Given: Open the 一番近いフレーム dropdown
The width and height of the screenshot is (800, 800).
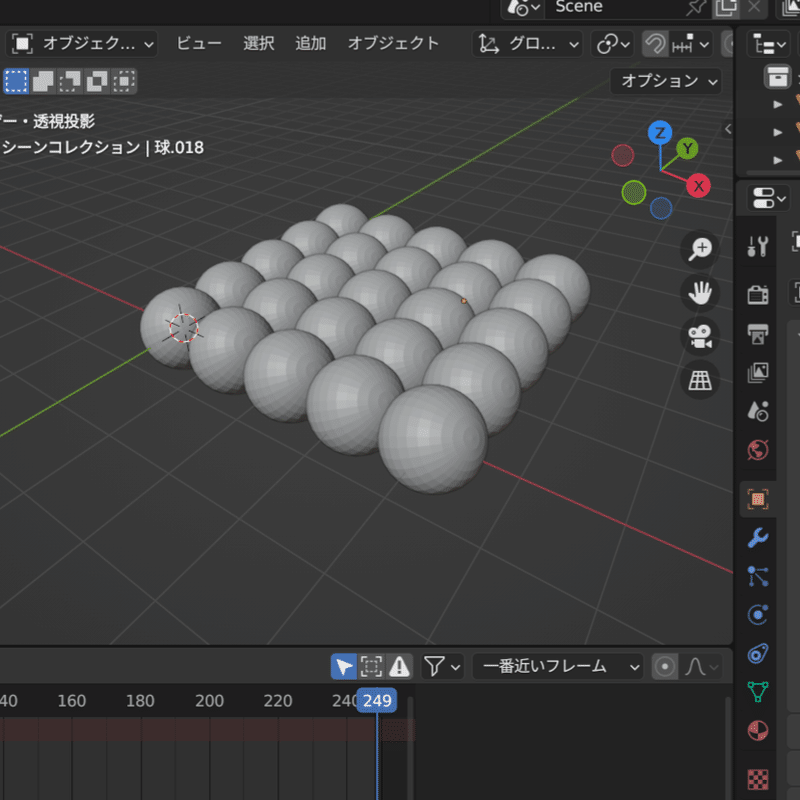Looking at the screenshot, I should click(x=557, y=666).
